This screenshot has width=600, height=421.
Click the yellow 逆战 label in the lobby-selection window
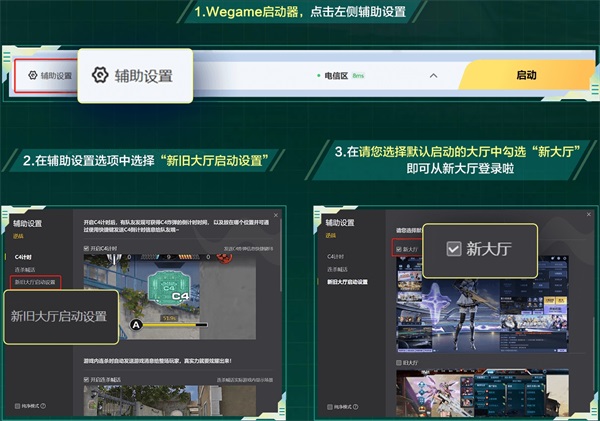[x=331, y=235]
